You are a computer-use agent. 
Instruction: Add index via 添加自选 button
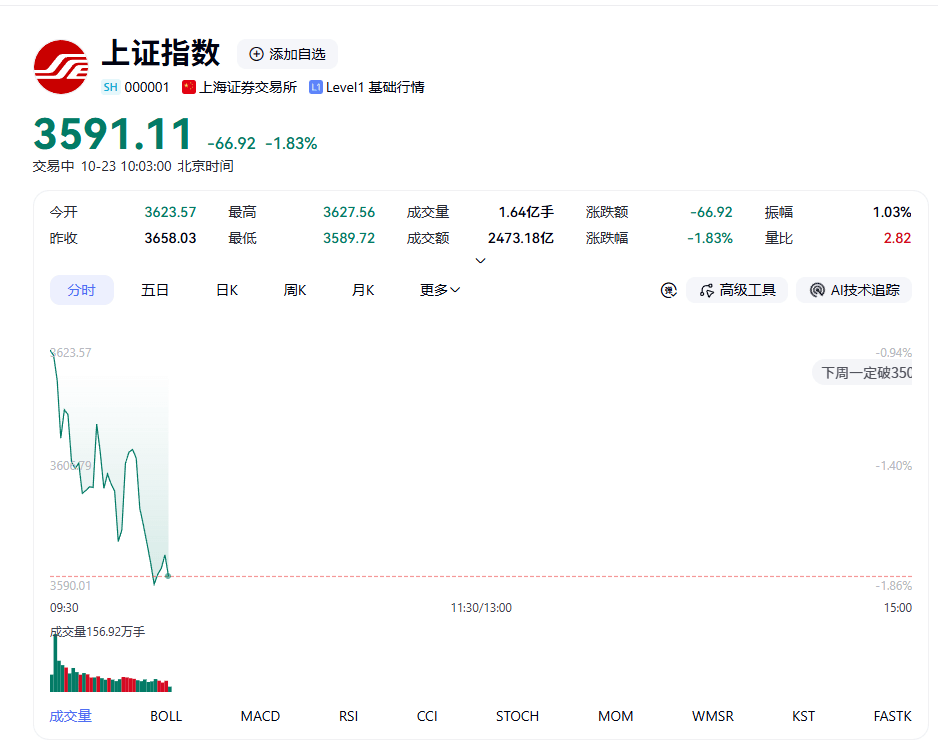[x=288, y=54]
